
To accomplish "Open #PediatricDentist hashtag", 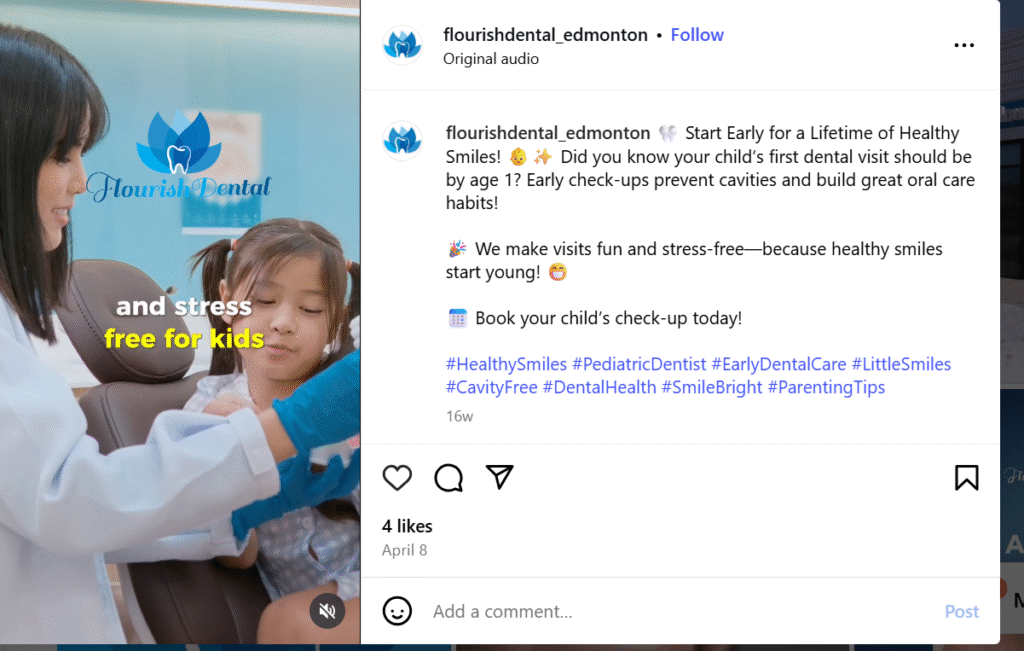I will pyautogui.click(x=639, y=364).
